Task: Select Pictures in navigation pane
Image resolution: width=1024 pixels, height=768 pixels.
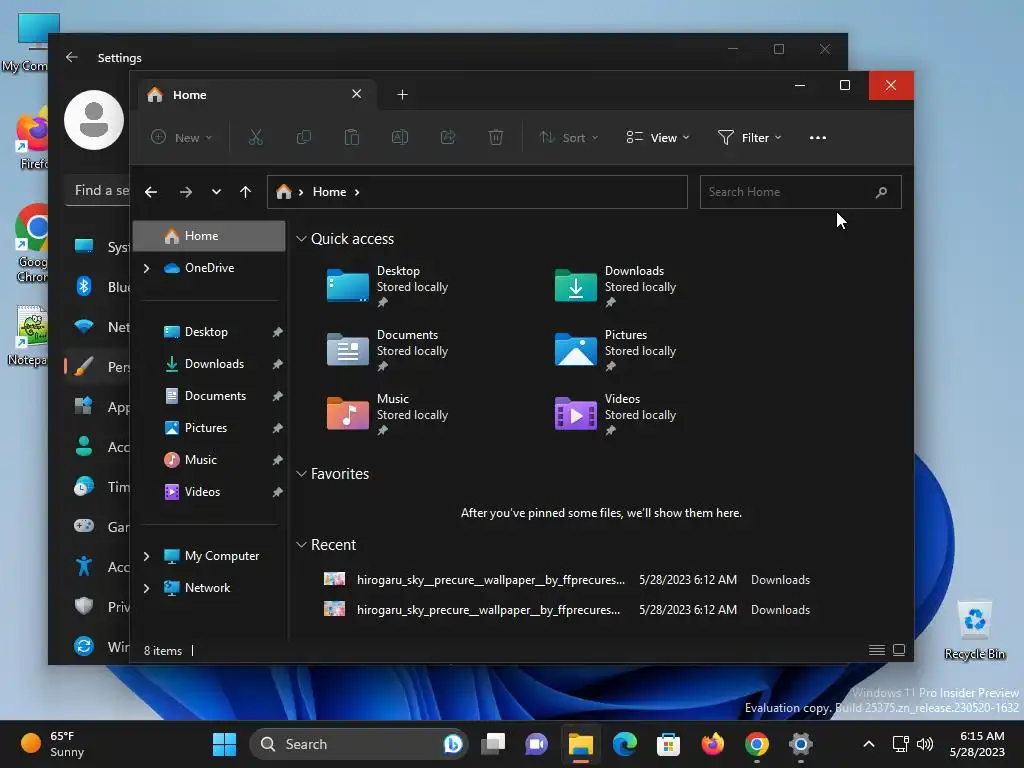Action: (209, 428)
